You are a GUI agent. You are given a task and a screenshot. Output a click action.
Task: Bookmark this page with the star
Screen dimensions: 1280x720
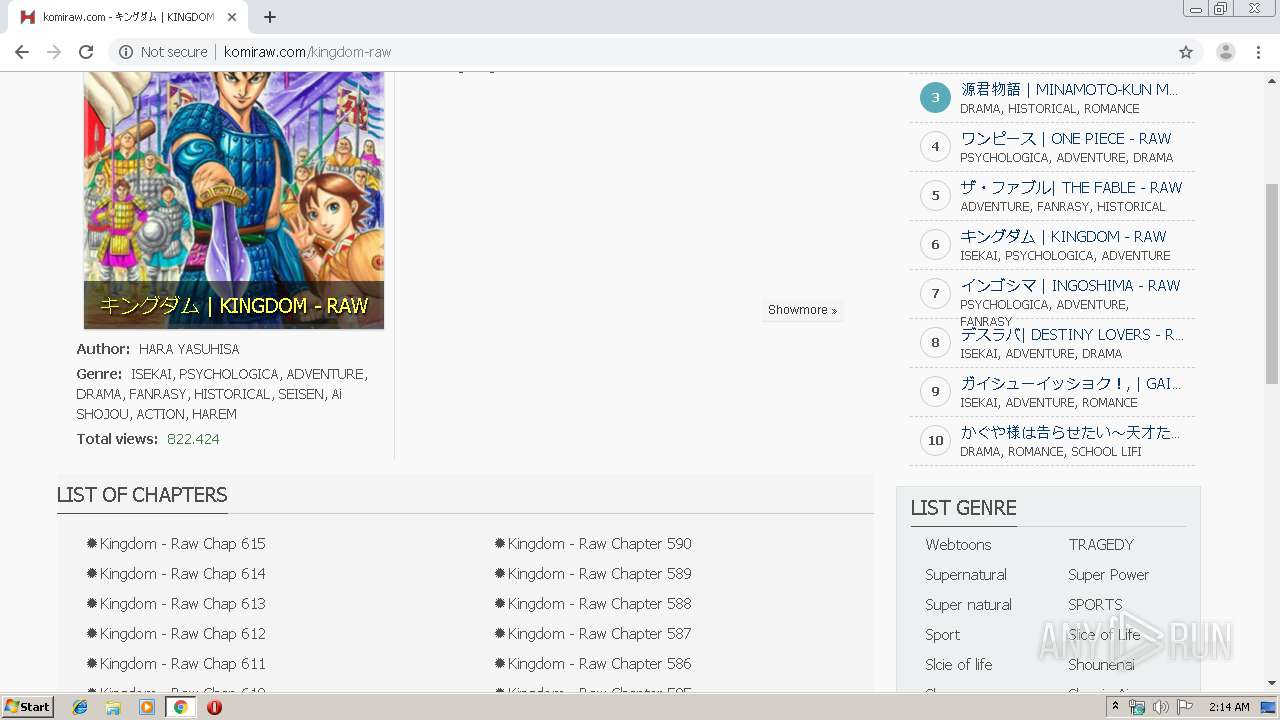[x=1186, y=52]
